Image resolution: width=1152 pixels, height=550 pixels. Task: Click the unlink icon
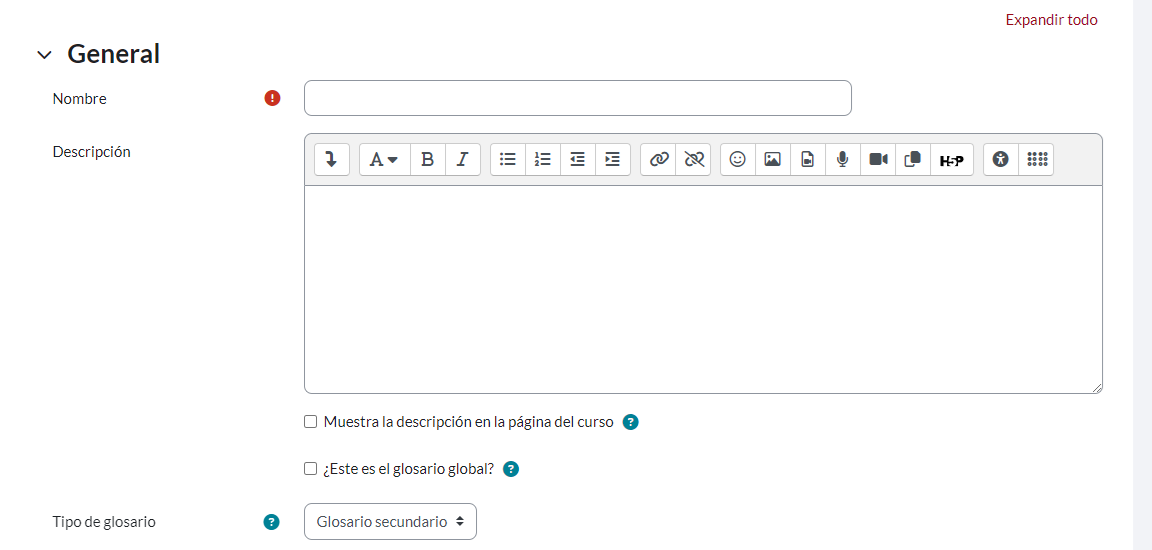pyautogui.click(x=693, y=159)
